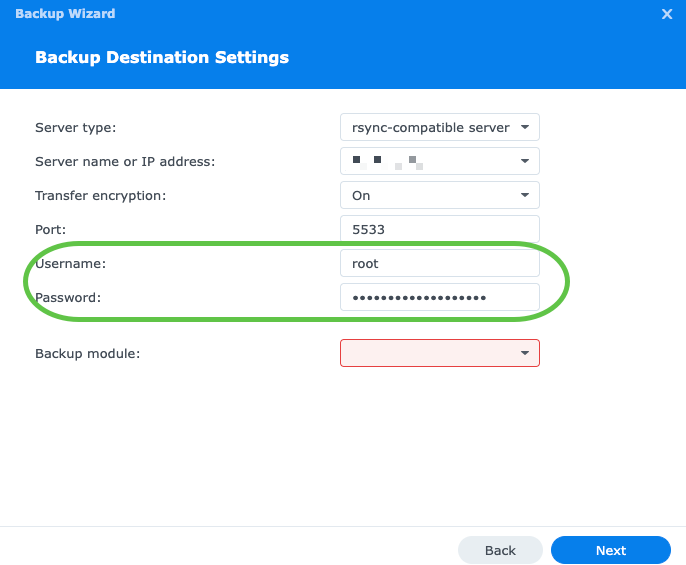686x565 pixels.
Task: Click the 'Backup module:' label
Action: pyautogui.click(x=88, y=354)
